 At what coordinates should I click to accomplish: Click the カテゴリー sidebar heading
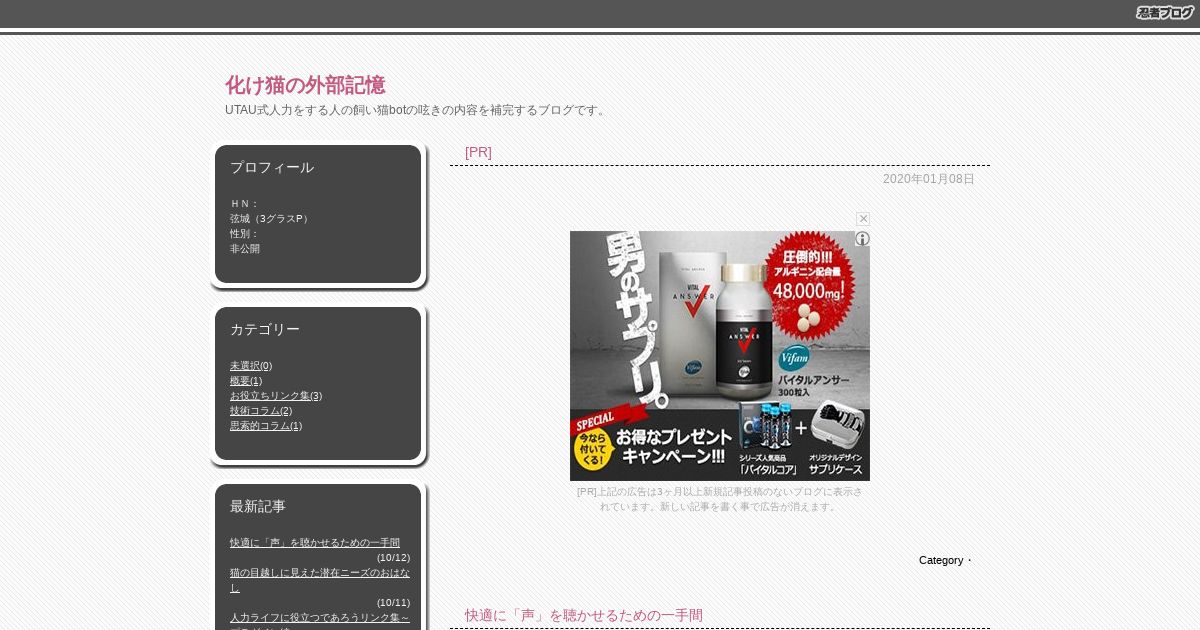[265, 329]
